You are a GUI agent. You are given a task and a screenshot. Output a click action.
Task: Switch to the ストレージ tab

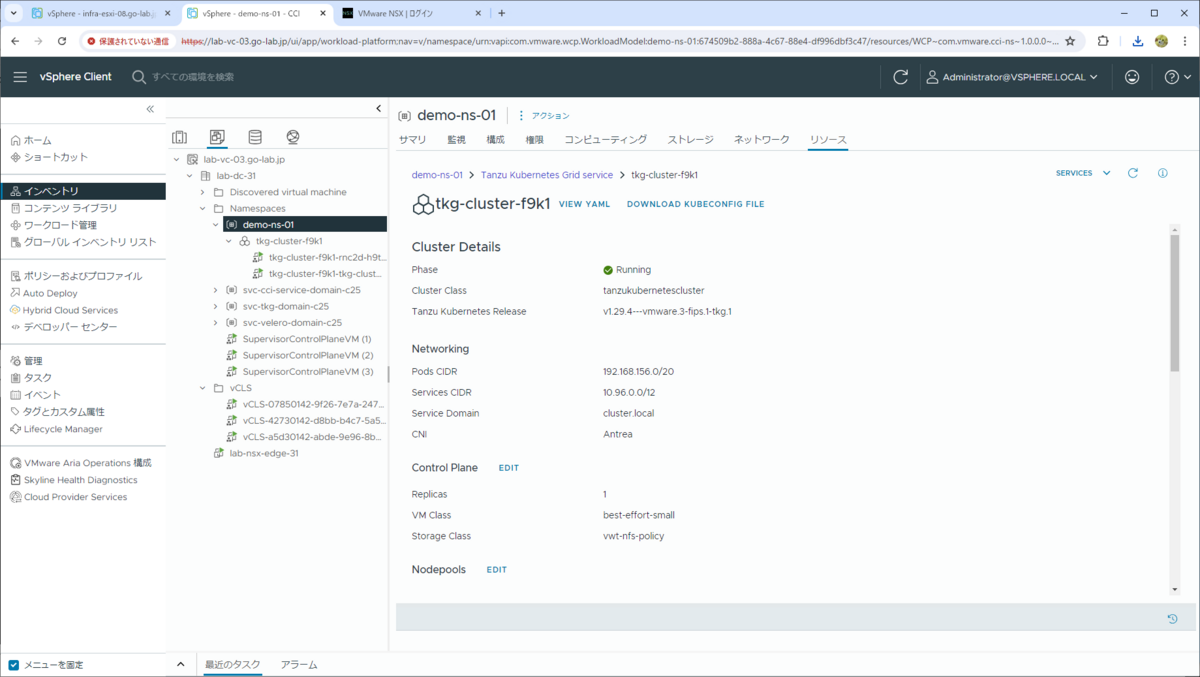[691, 140]
